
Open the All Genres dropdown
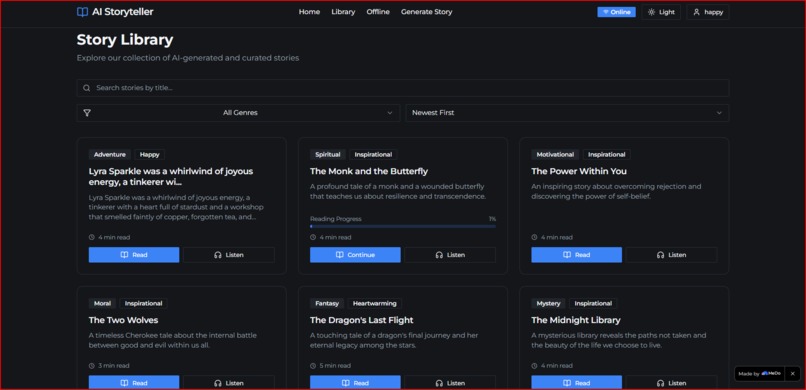[x=239, y=113]
